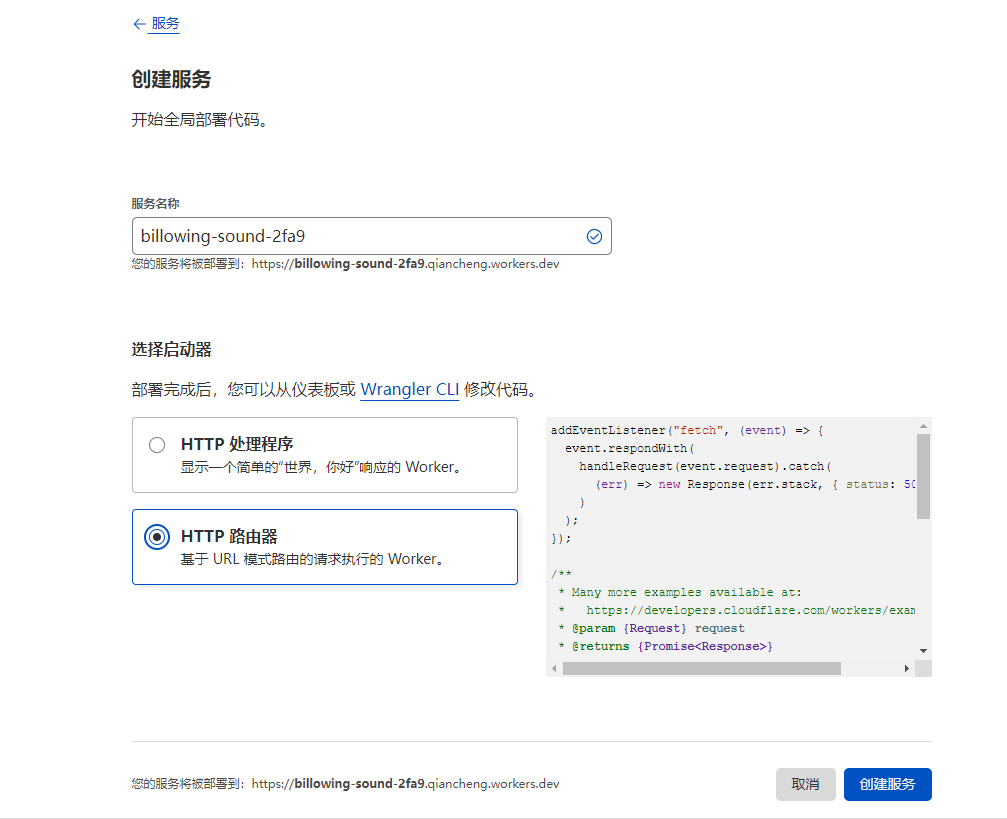Click the 开始全局部署代码 subtitle text

(200, 120)
